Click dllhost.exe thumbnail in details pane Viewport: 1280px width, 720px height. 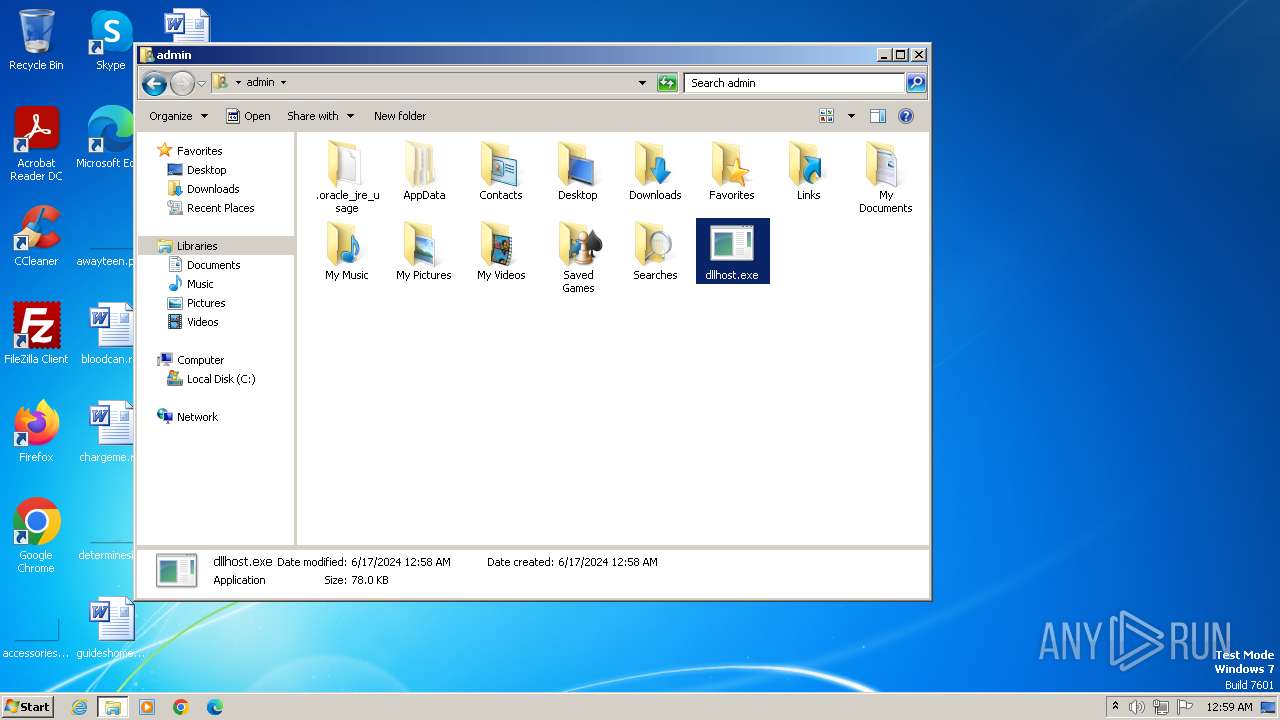[x=177, y=570]
